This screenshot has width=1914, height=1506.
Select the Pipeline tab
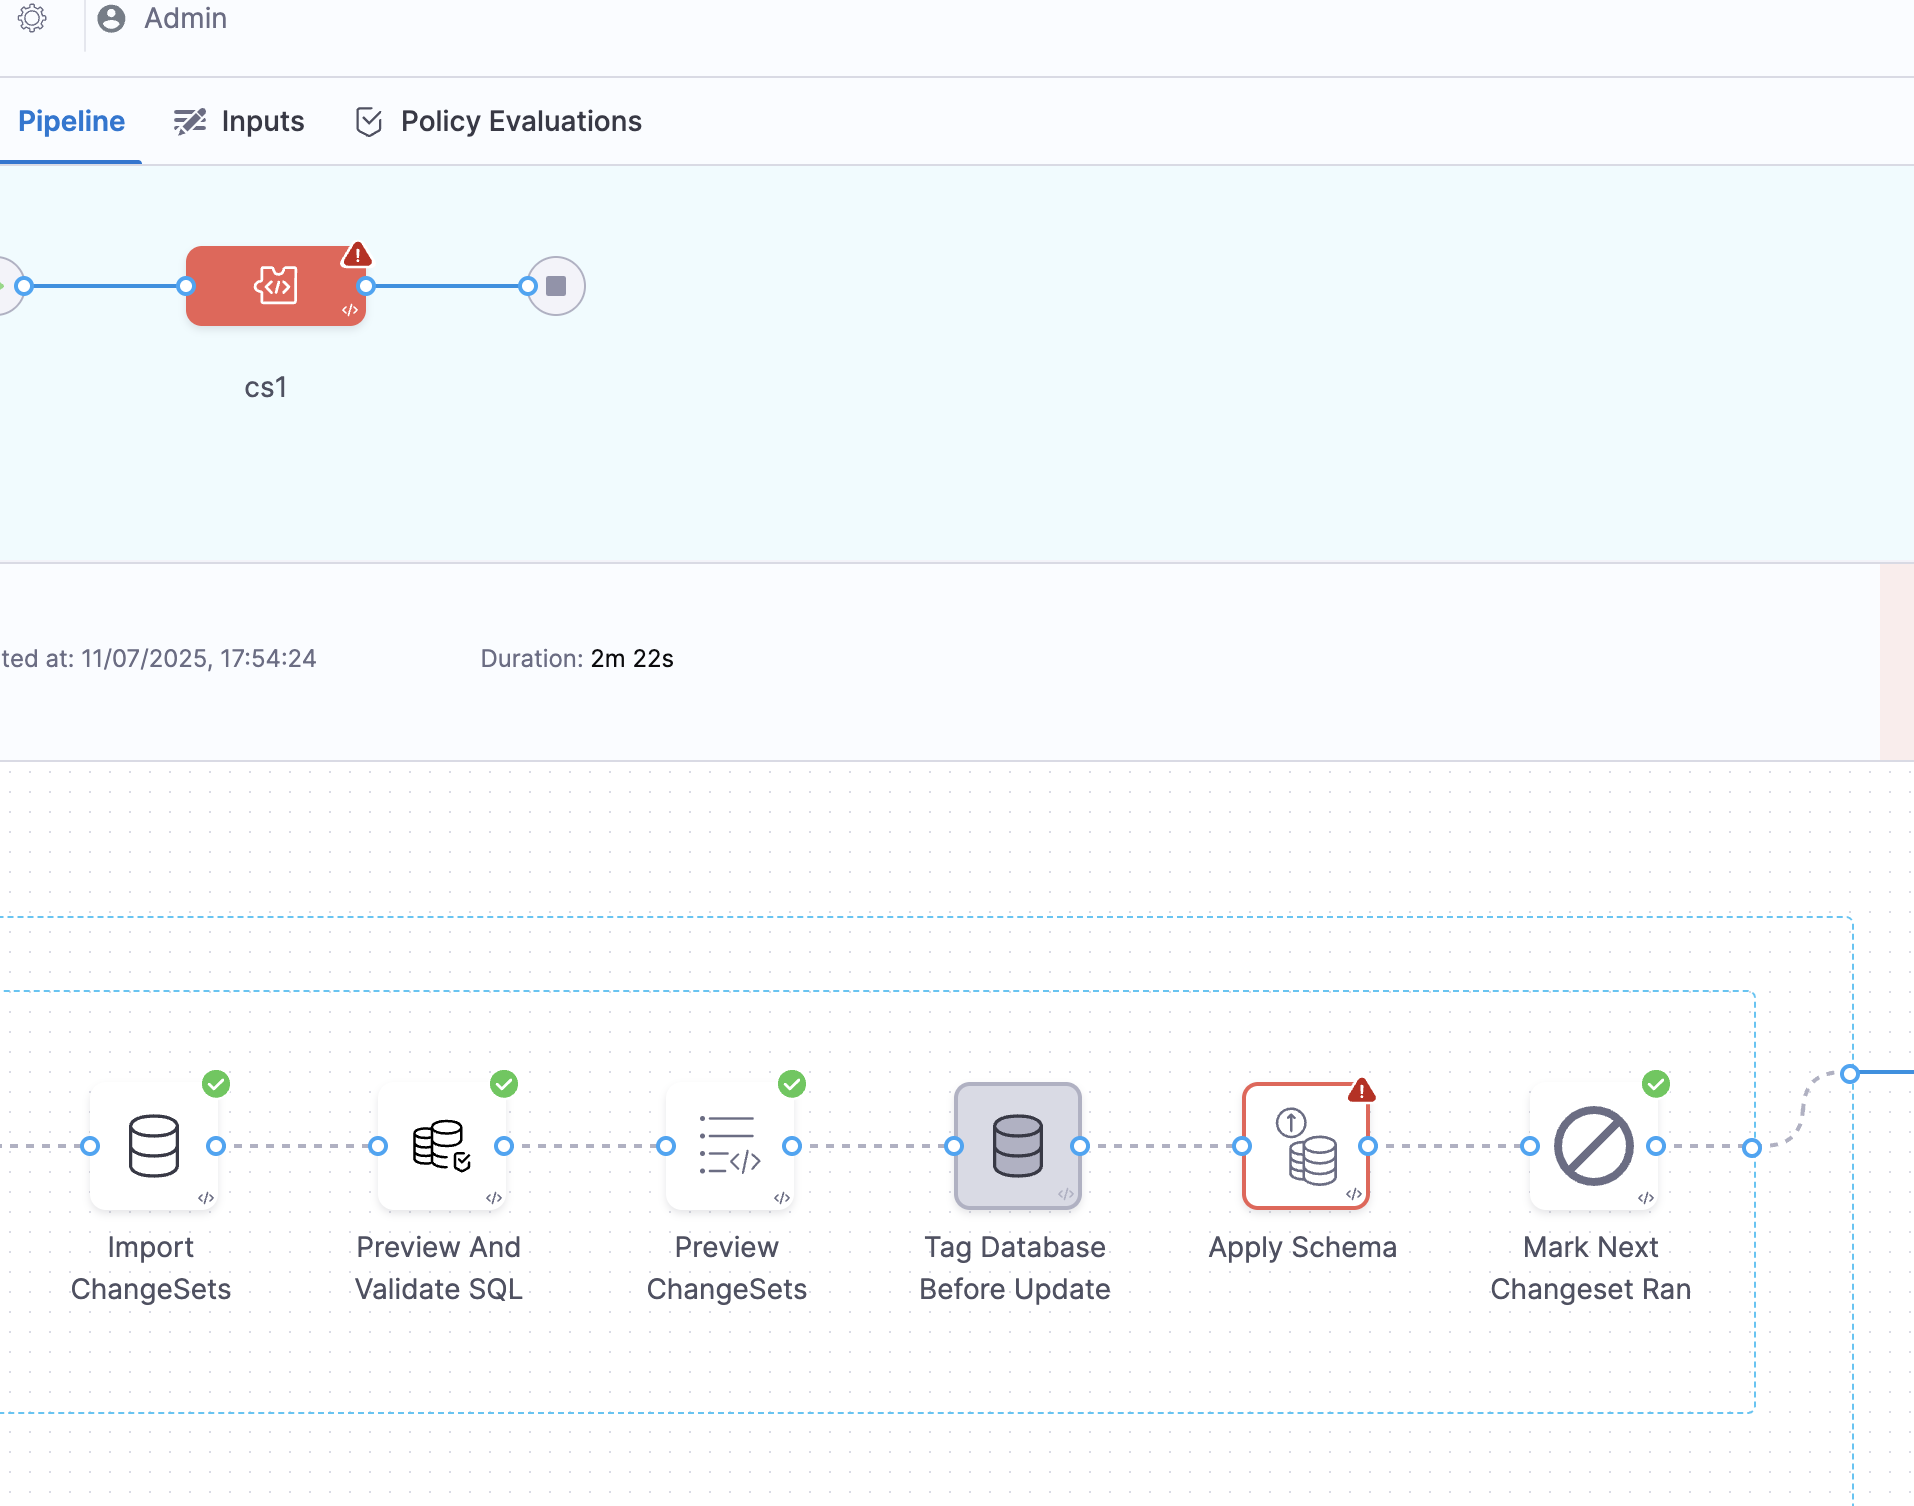(71, 121)
